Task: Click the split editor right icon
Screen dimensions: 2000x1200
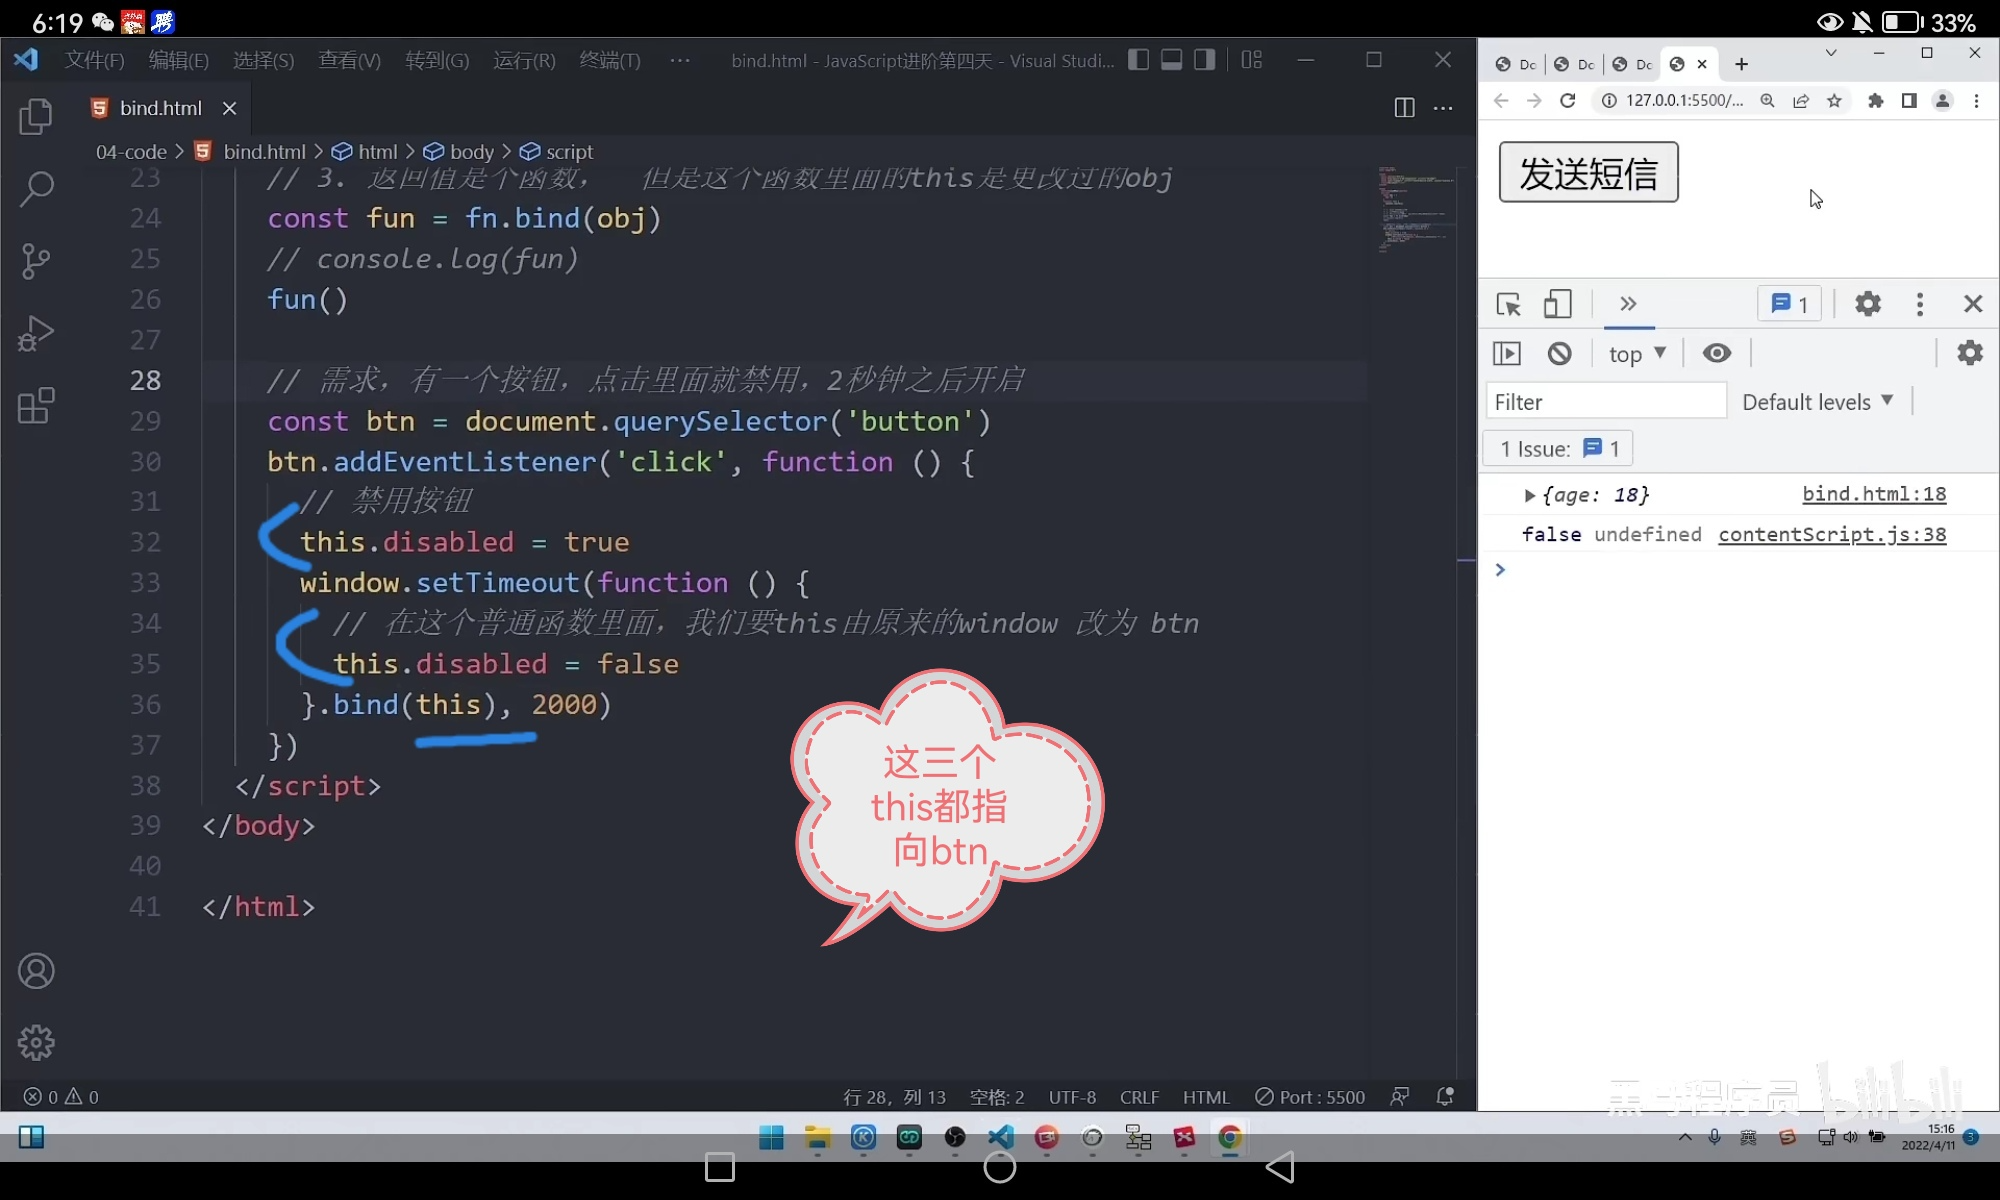Action: [1404, 108]
